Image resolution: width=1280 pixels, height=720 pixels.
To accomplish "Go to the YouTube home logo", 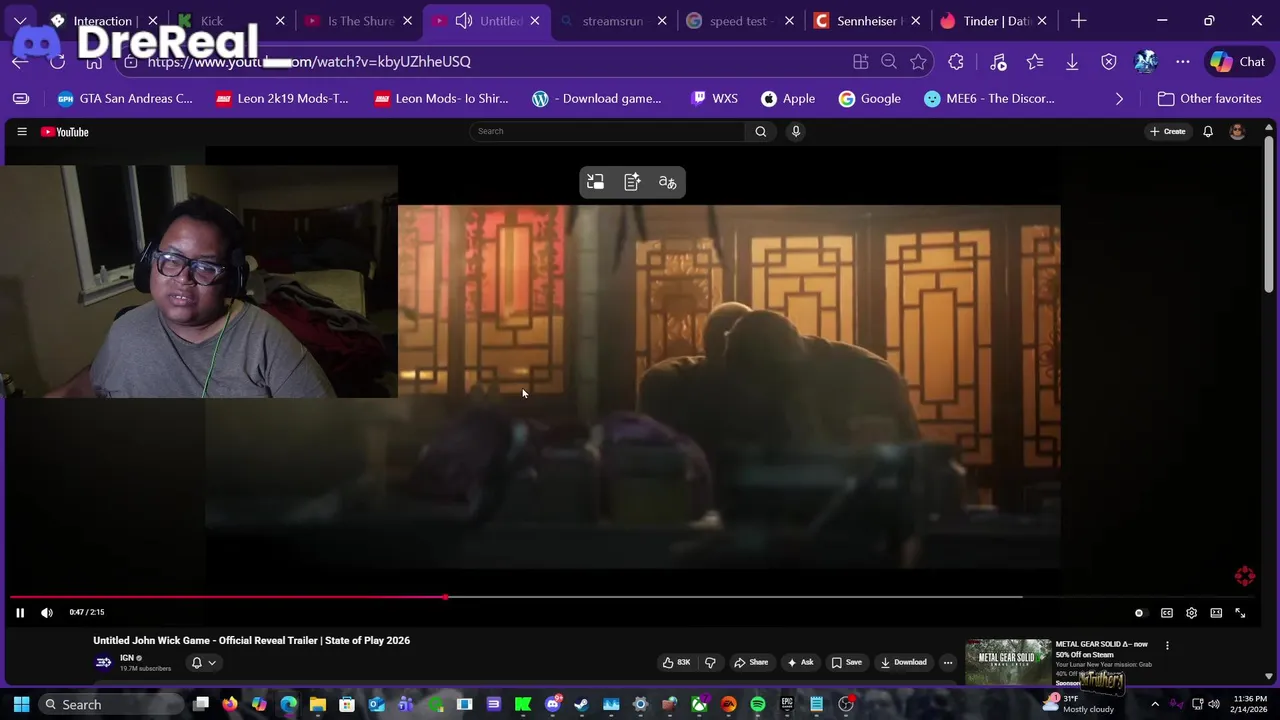I will pyautogui.click(x=65, y=132).
